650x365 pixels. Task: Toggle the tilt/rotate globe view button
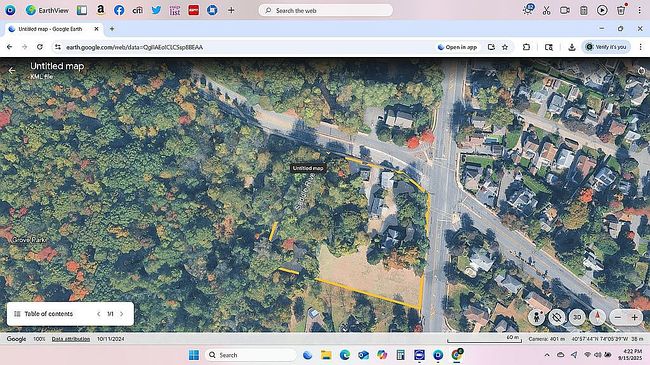tap(557, 317)
